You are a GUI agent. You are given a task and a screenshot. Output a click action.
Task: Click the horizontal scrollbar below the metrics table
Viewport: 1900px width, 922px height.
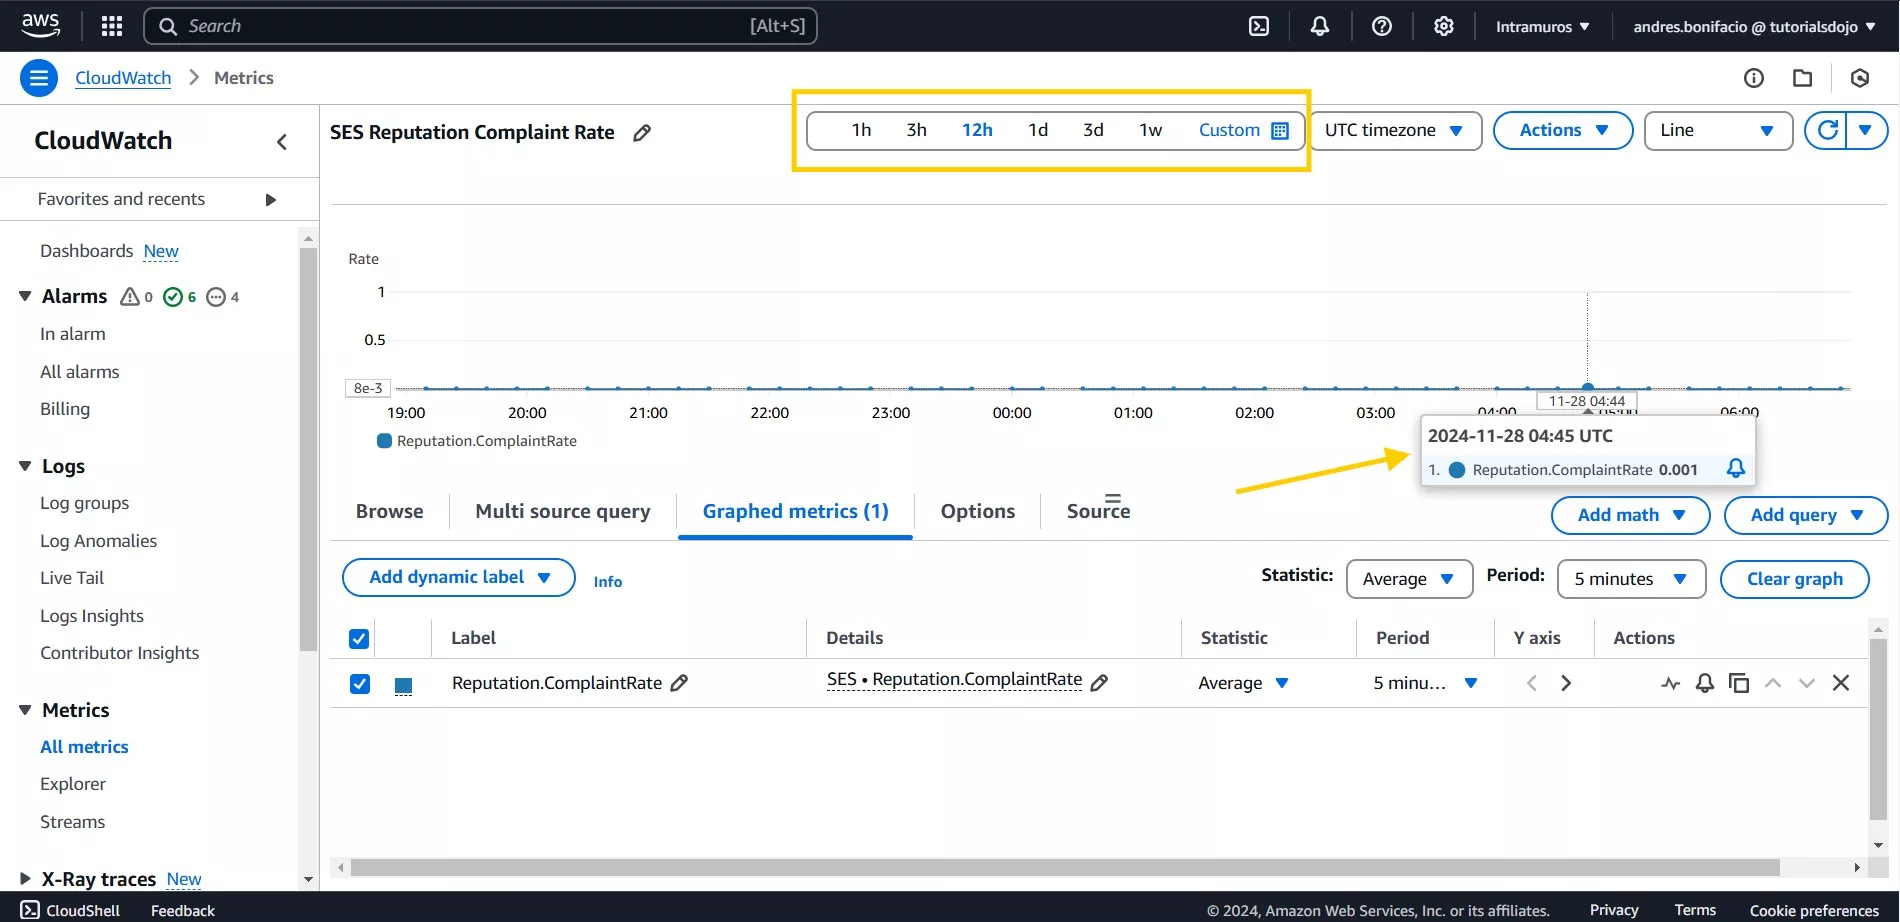click(1065, 867)
